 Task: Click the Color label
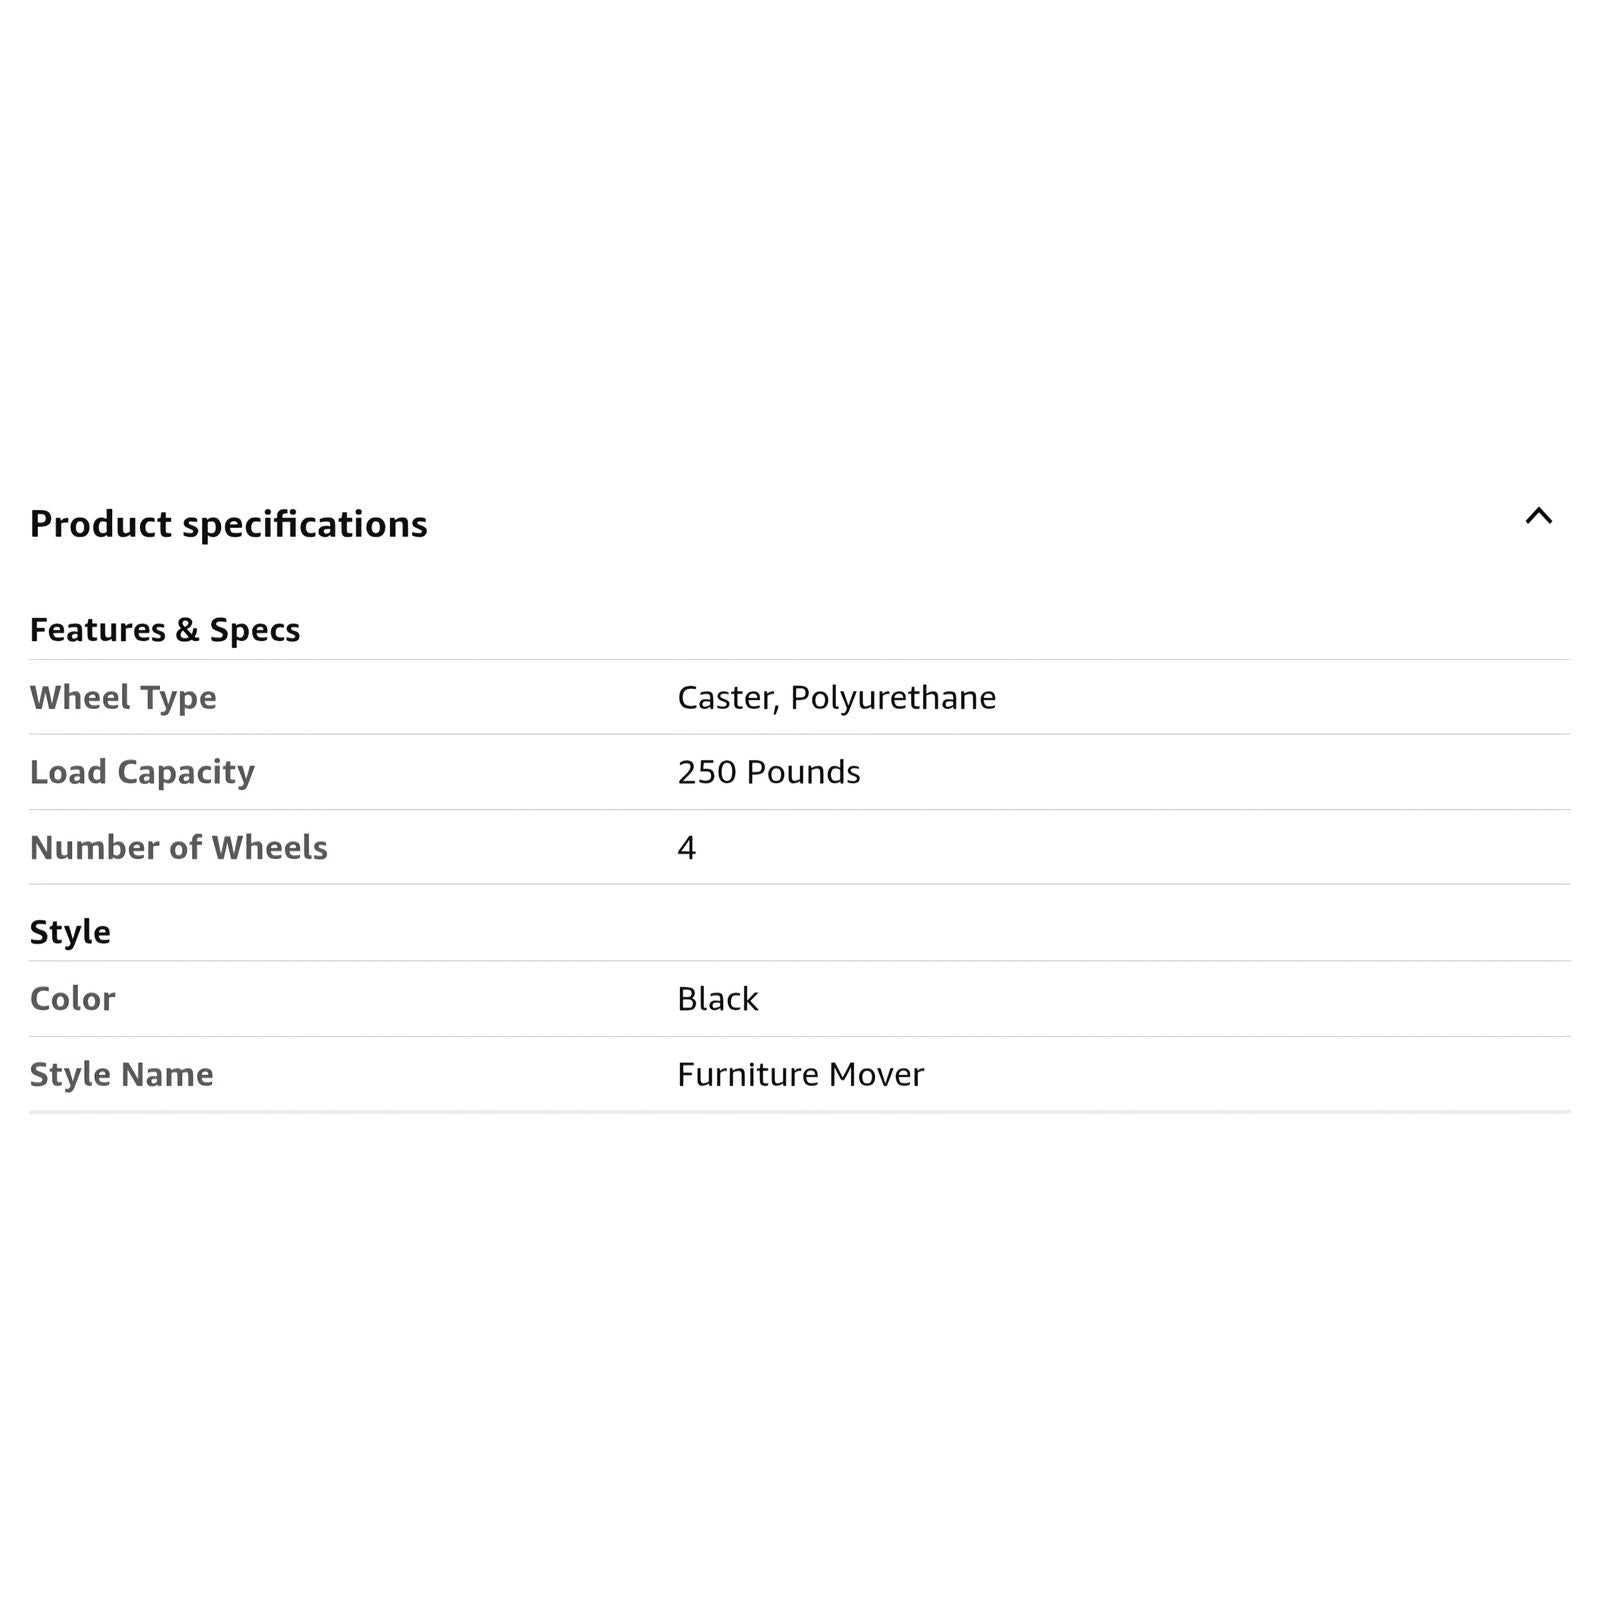point(72,999)
